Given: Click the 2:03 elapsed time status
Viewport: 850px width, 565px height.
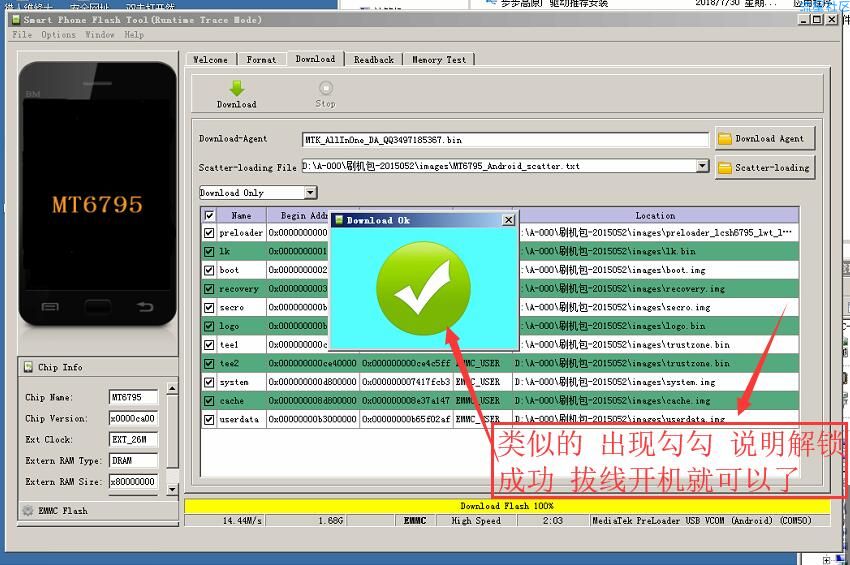Looking at the screenshot, I should [553, 521].
